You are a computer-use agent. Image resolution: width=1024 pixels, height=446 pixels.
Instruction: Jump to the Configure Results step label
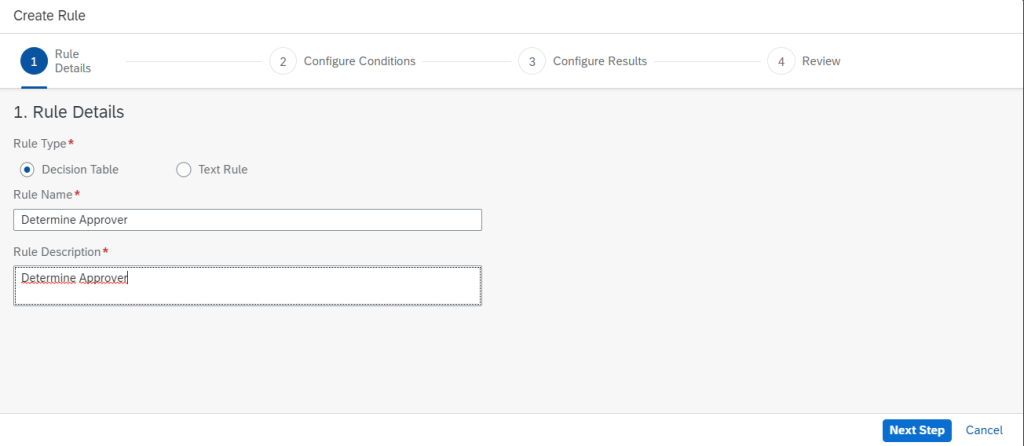point(599,61)
